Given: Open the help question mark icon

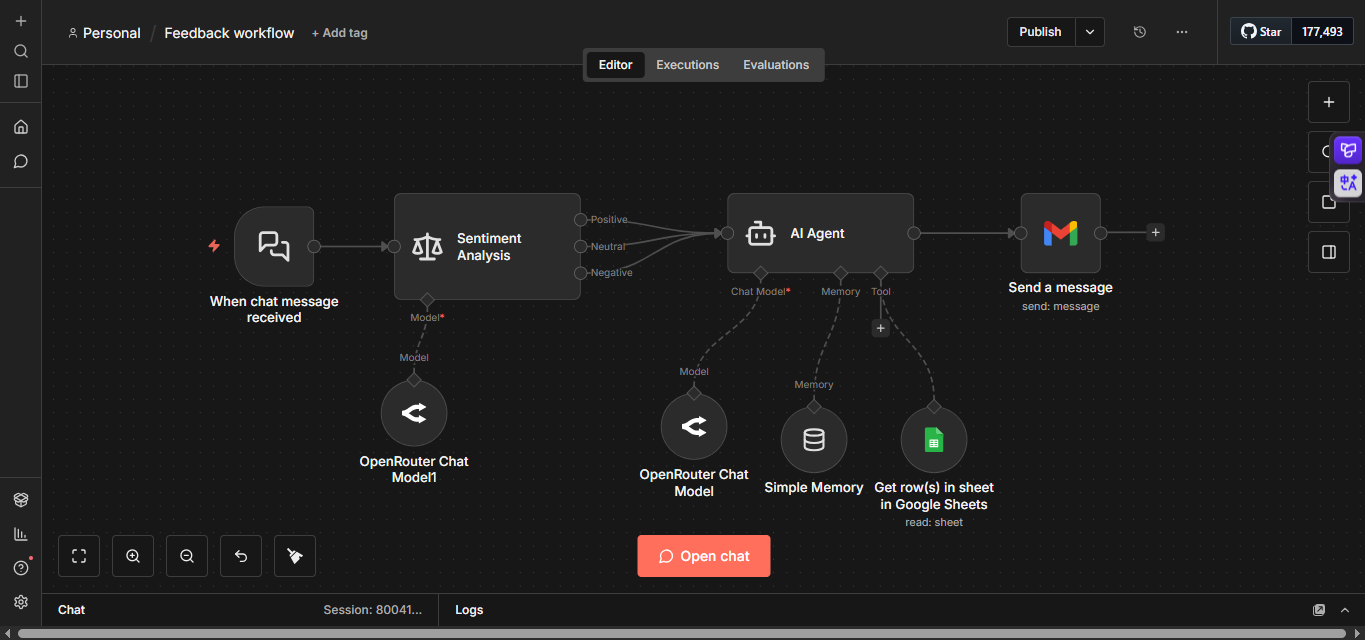Looking at the screenshot, I should click(21, 568).
